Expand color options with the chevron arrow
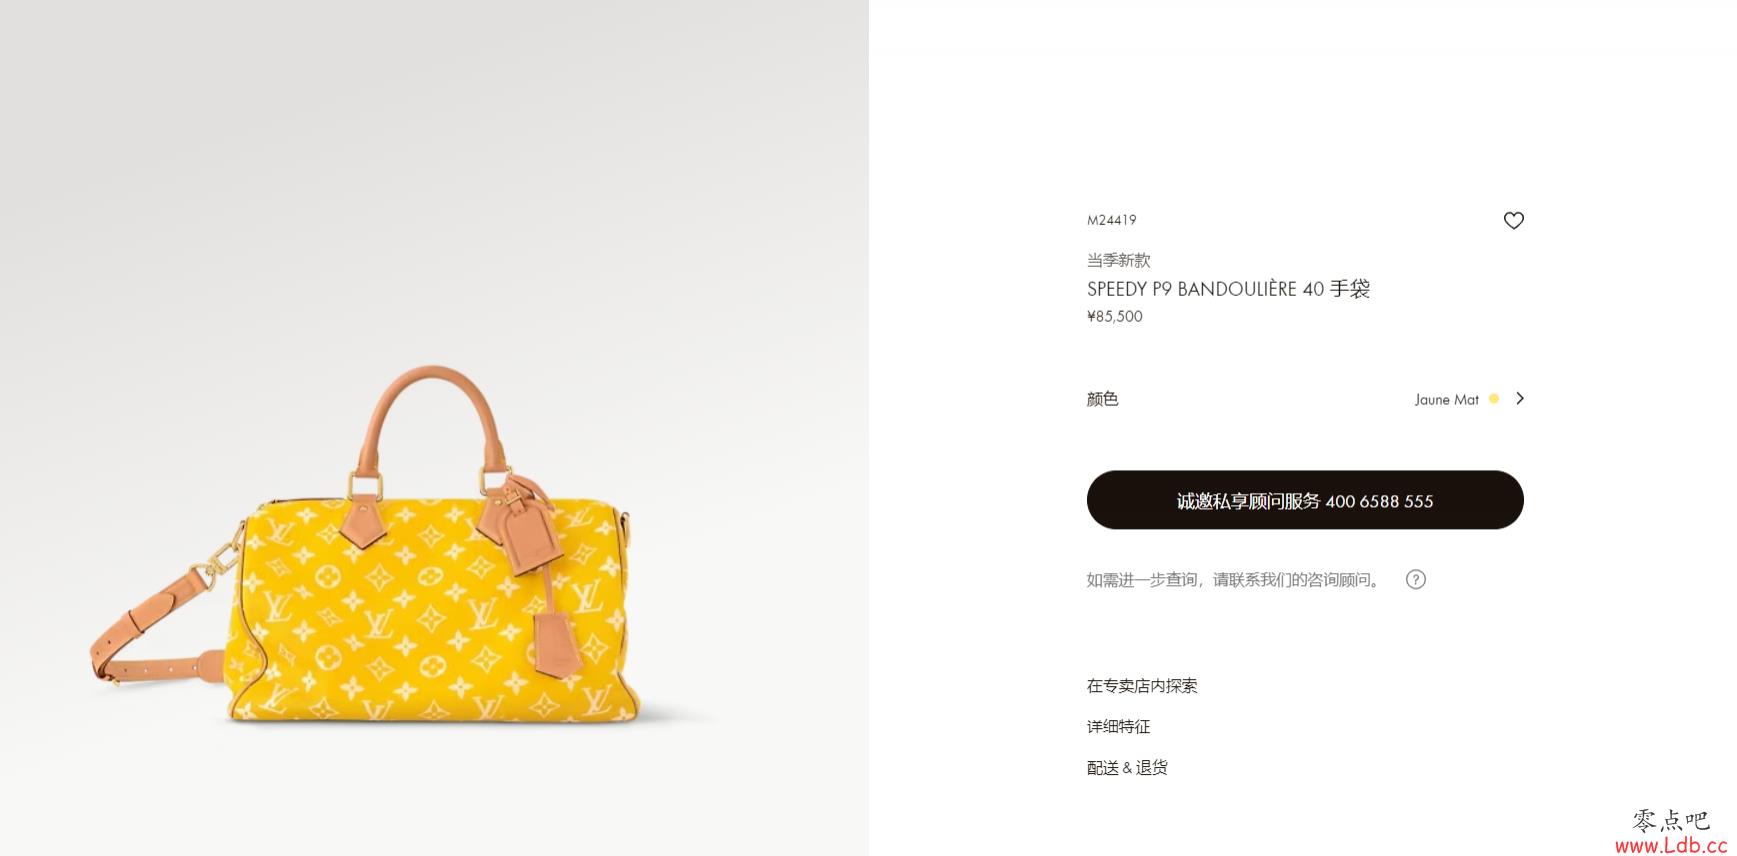Screen dimensions: 1737x856 1519,398
